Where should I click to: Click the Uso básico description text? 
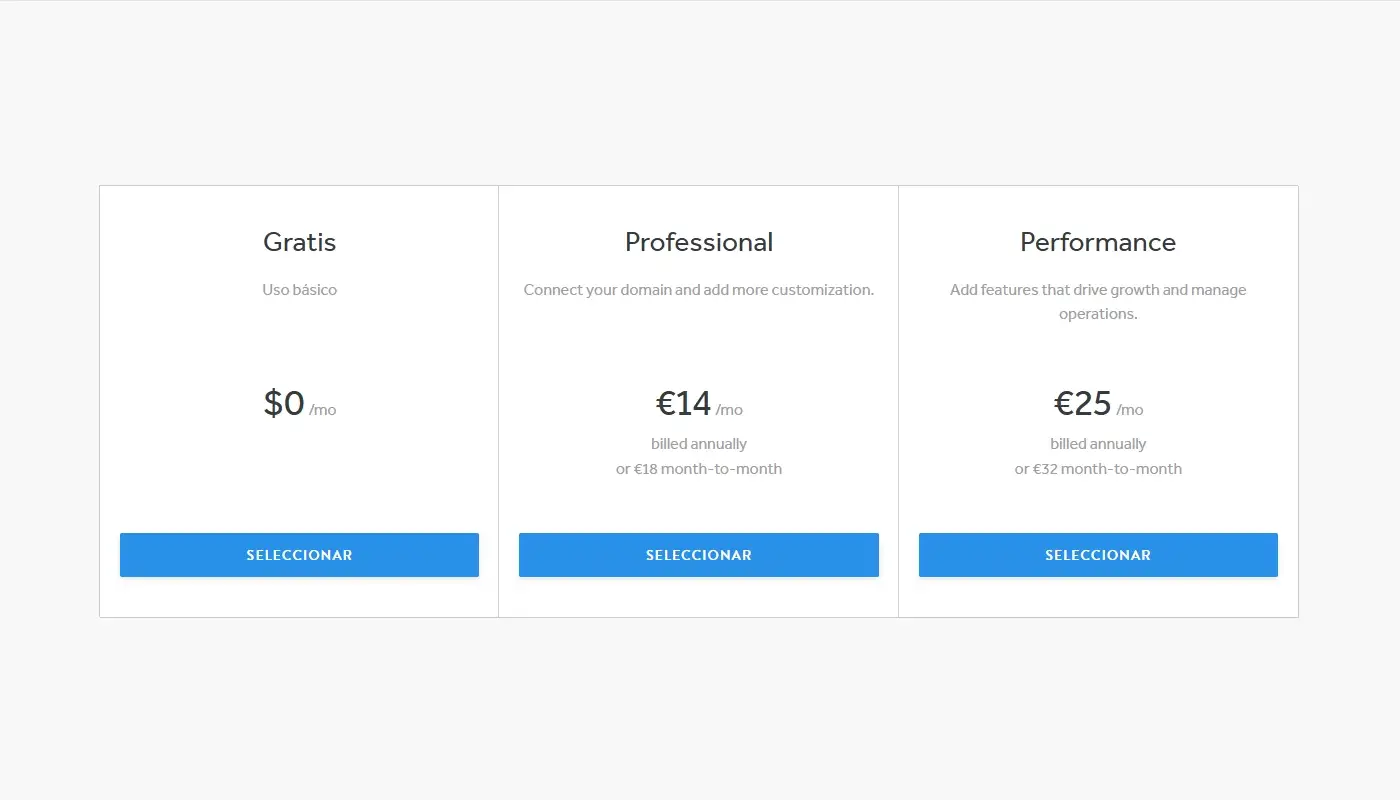pos(299,289)
